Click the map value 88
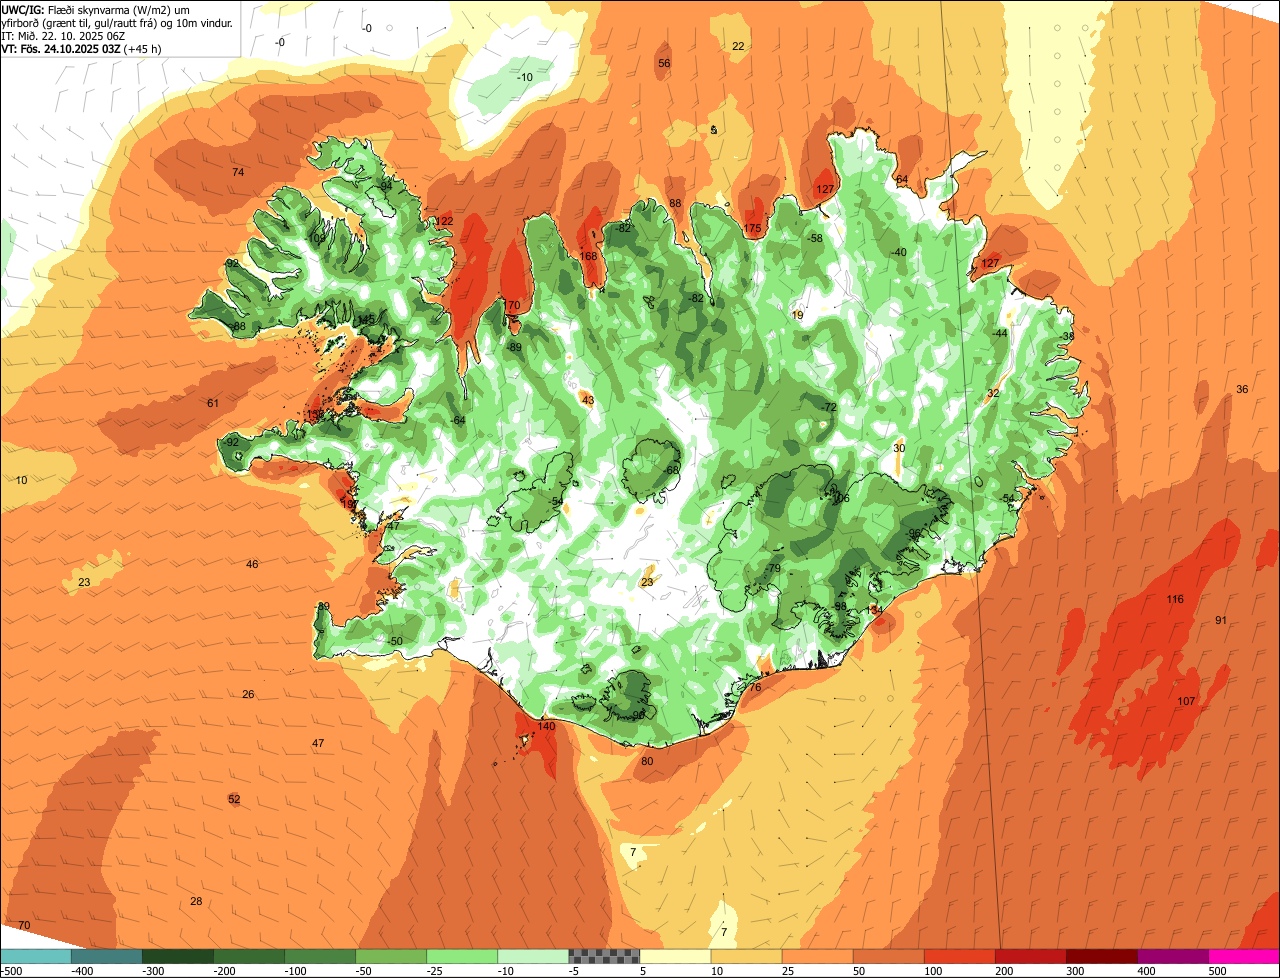This screenshot has width=1280, height=978. tap(675, 203)
